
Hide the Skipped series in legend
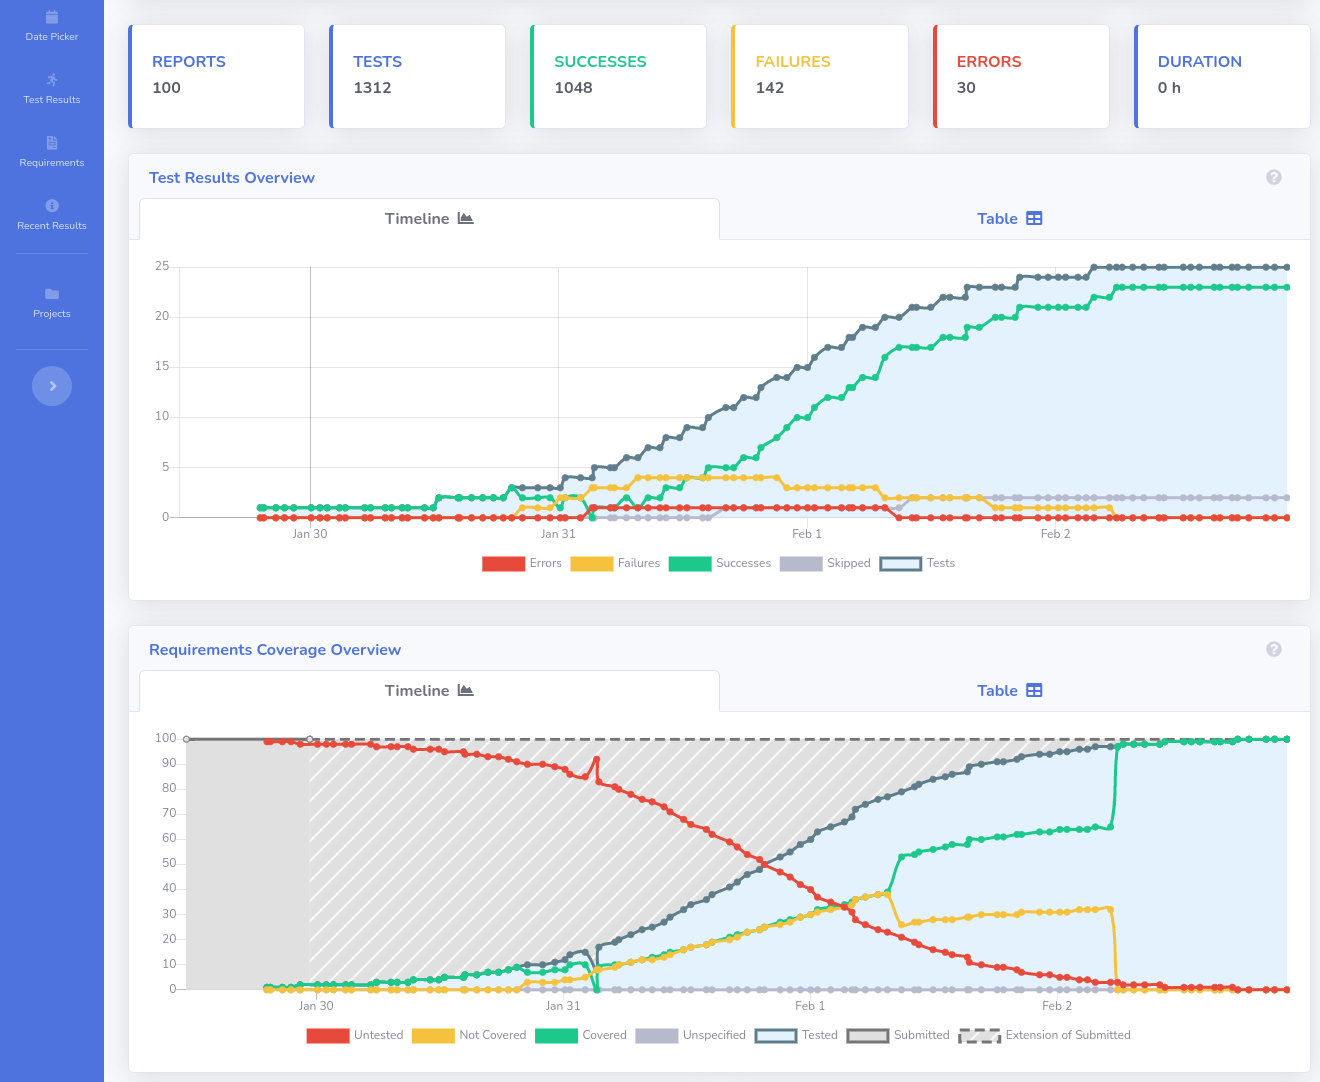pos(825,564)
